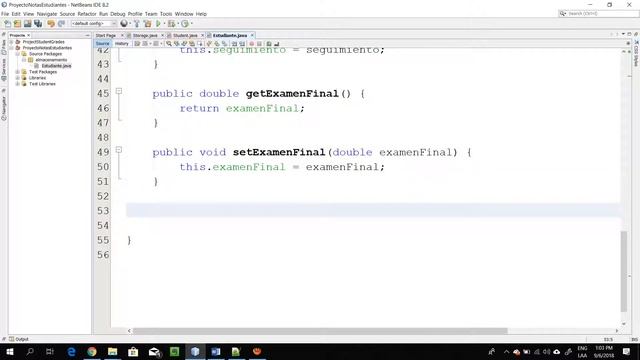Open the Source menu

(x=67, y=14)
